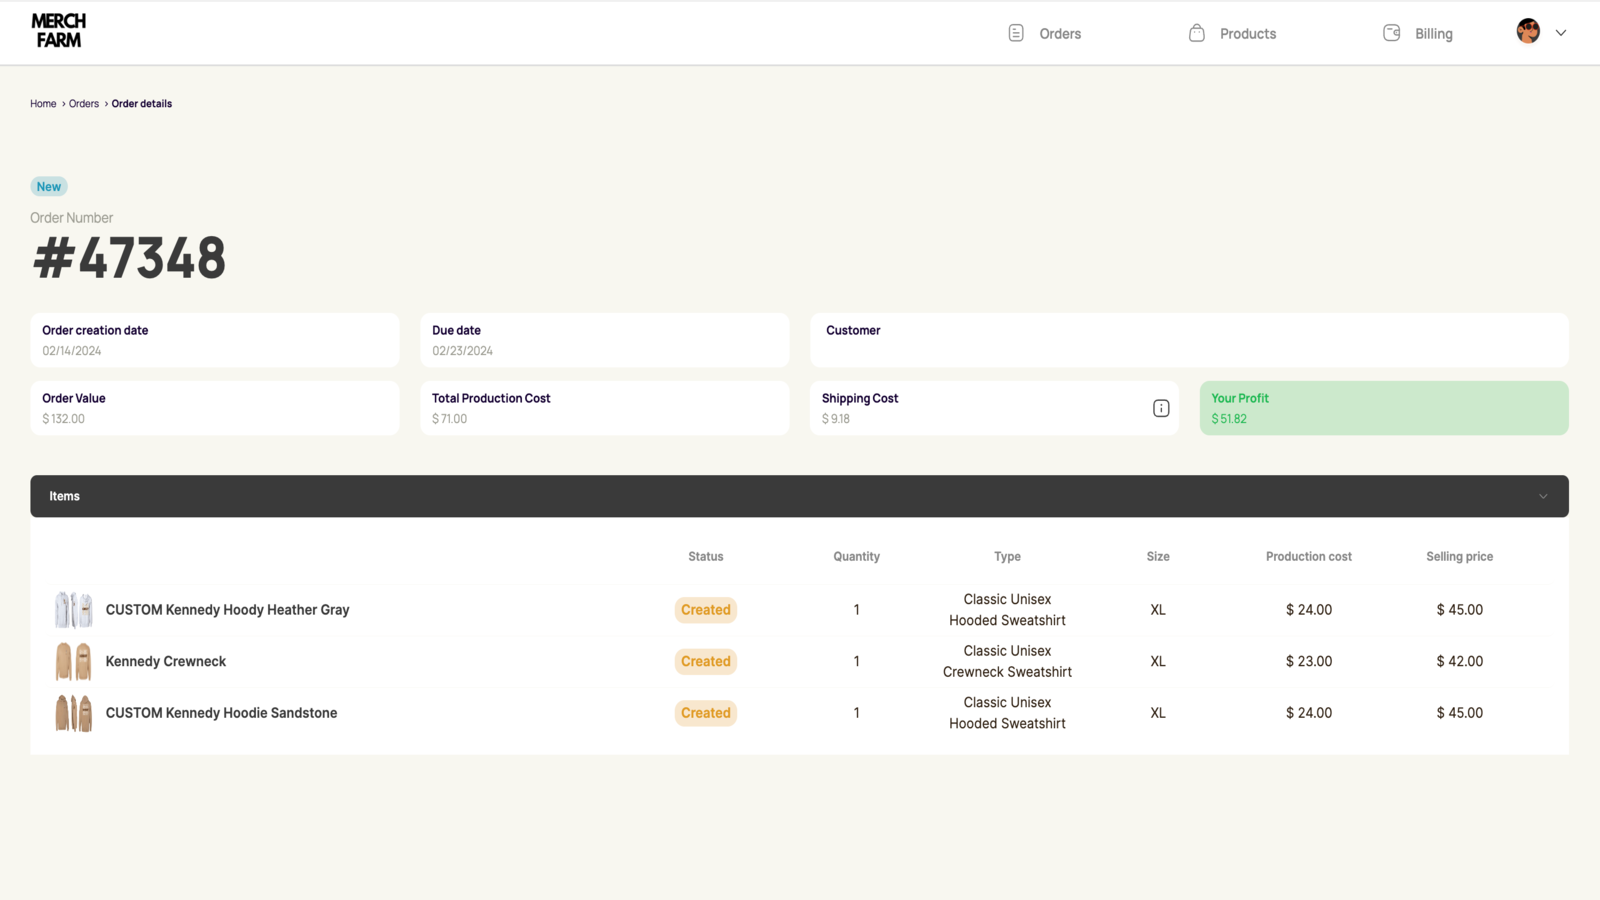The width and height of the screenshot is (1600, 900).
Task: Collapse the Items section chevron
Action: (x=1543, y=496)
